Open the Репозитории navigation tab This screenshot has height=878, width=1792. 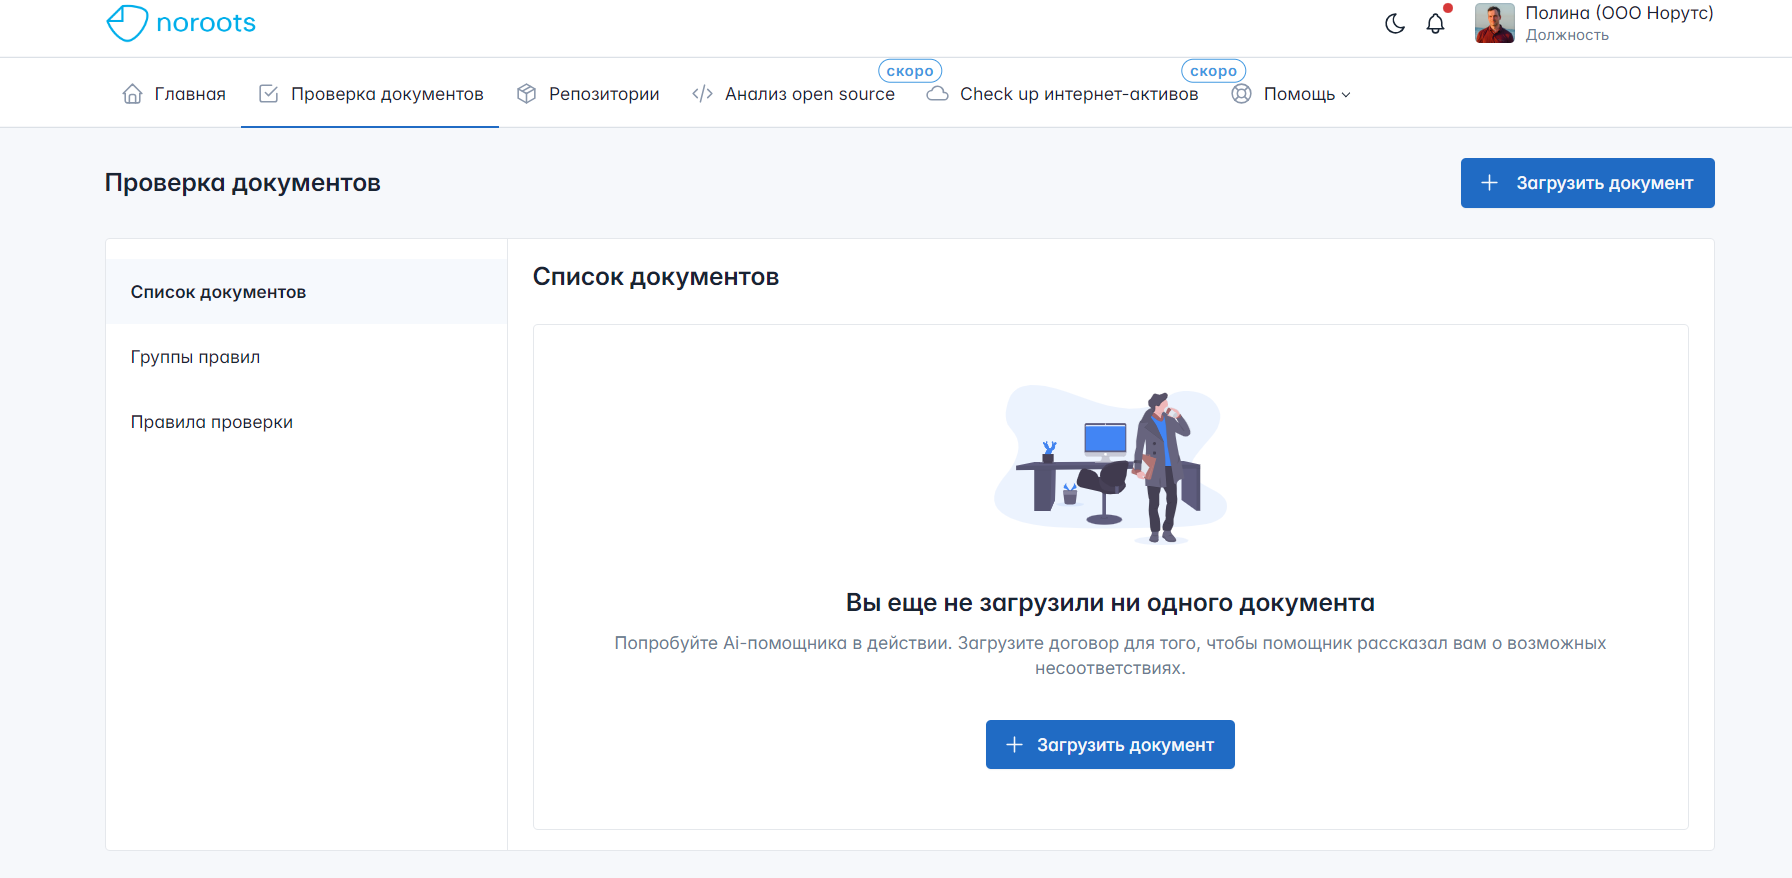tap(604, 94)
